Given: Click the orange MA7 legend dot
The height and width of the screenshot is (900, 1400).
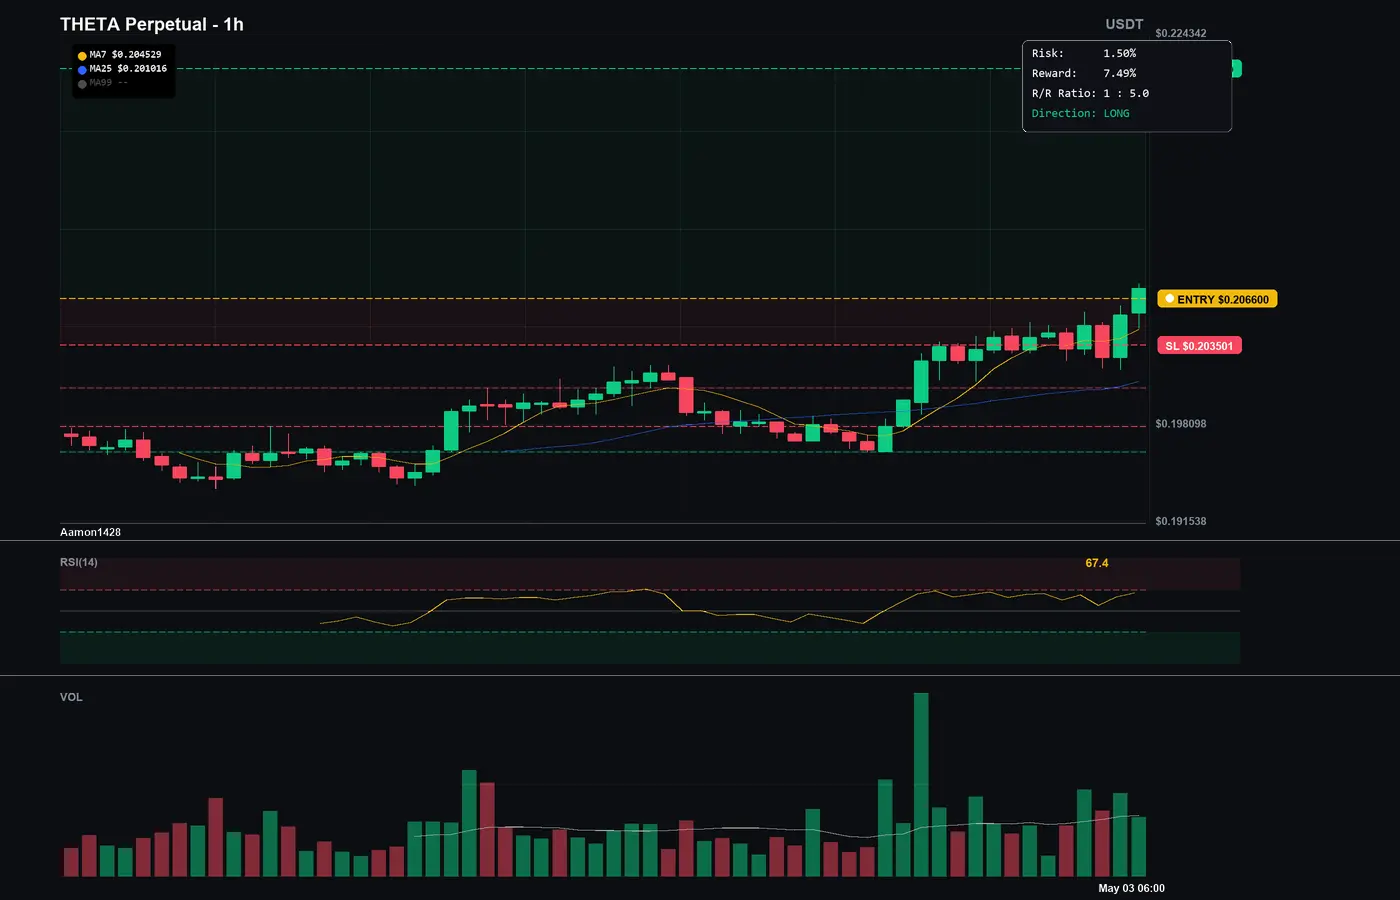Looking at the screenshot, I should point(82,56).
